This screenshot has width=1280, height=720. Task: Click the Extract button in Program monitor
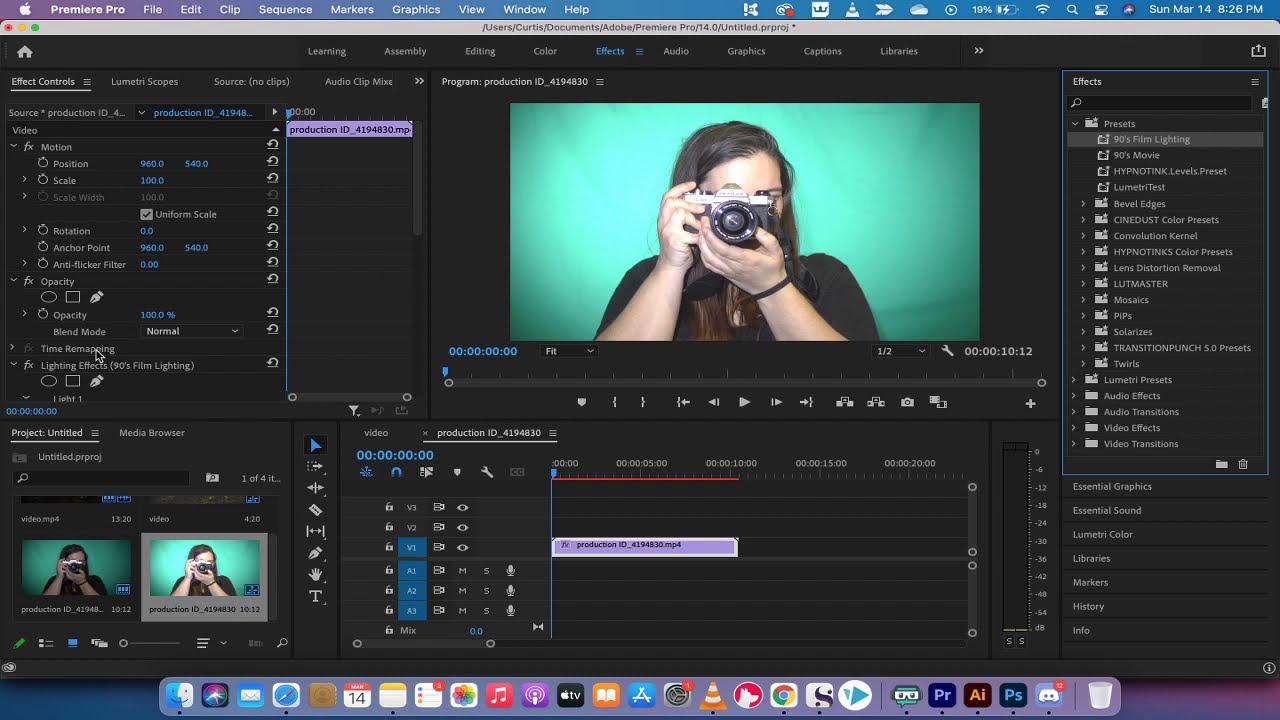876,402
